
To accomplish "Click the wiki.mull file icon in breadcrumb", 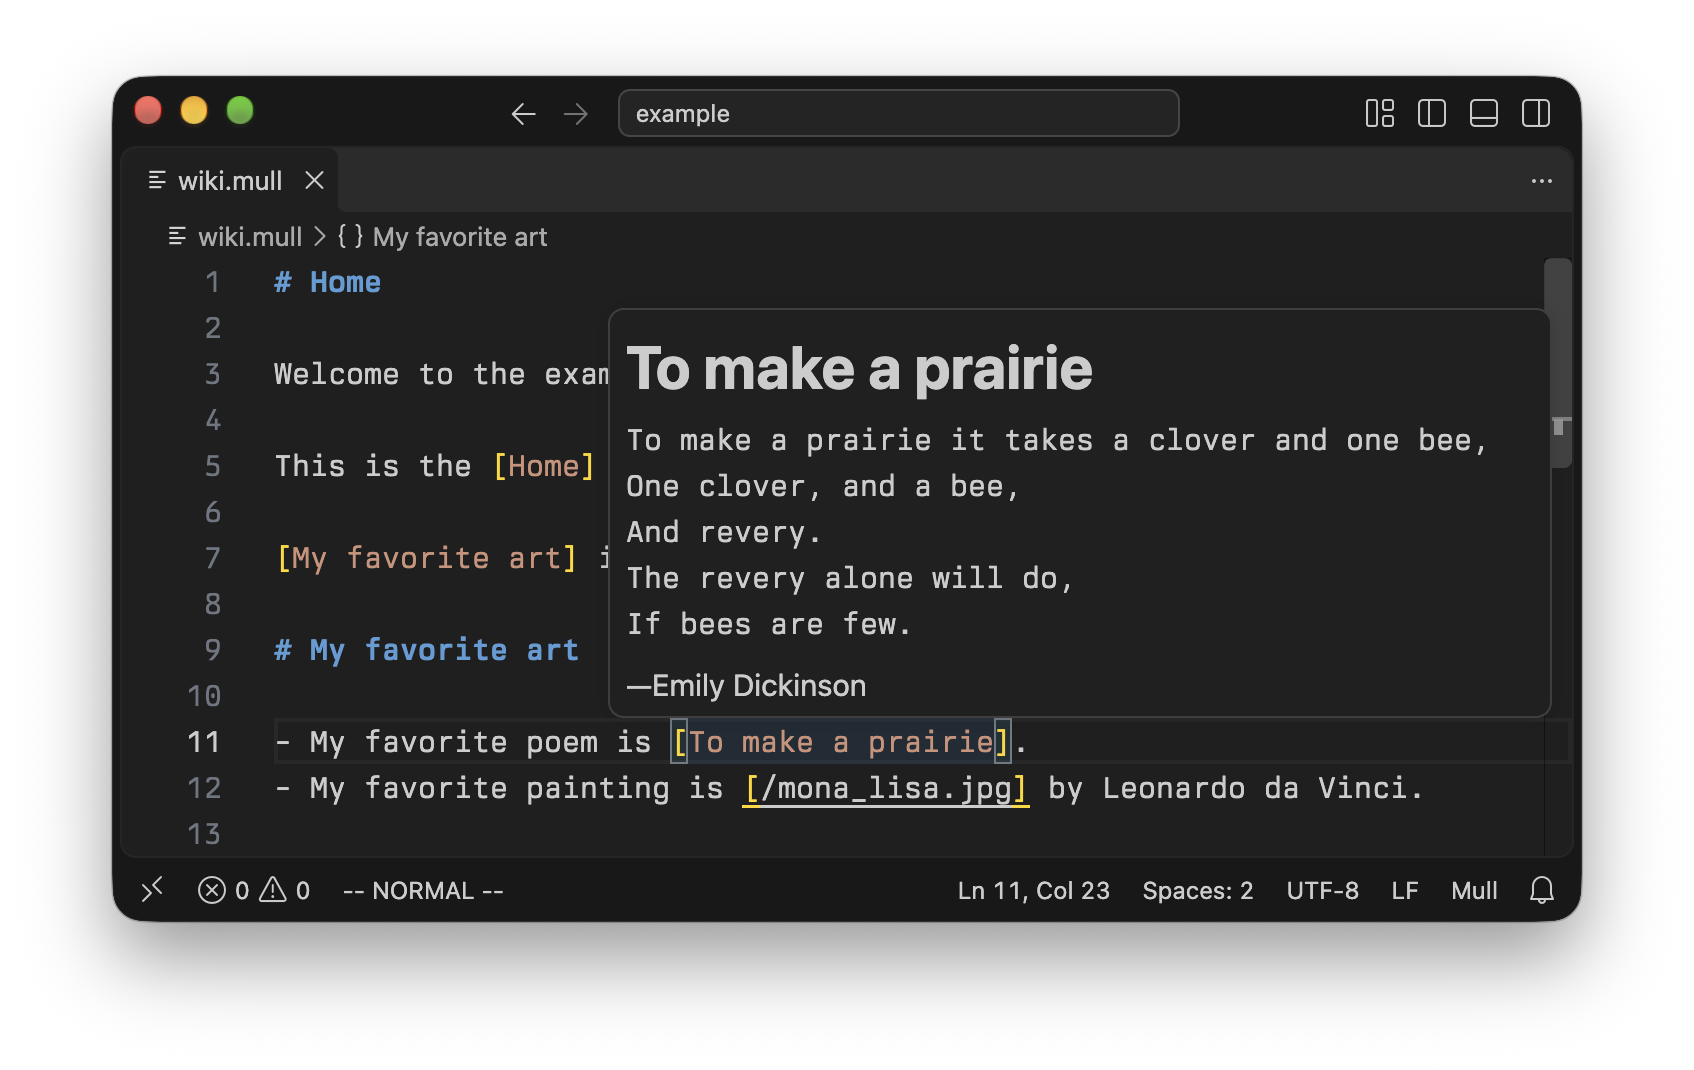I will (177, 236).
